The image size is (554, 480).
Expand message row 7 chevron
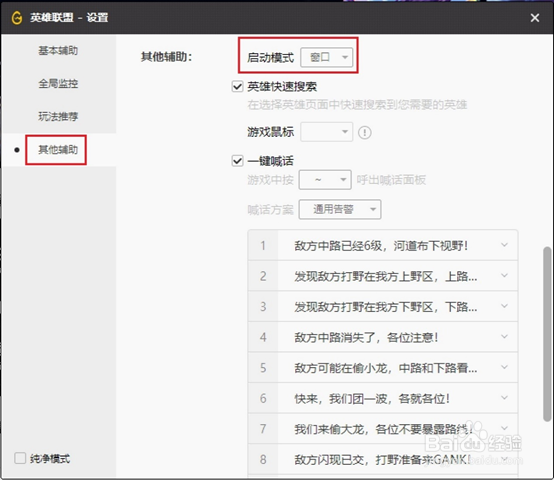click(505, 428)
